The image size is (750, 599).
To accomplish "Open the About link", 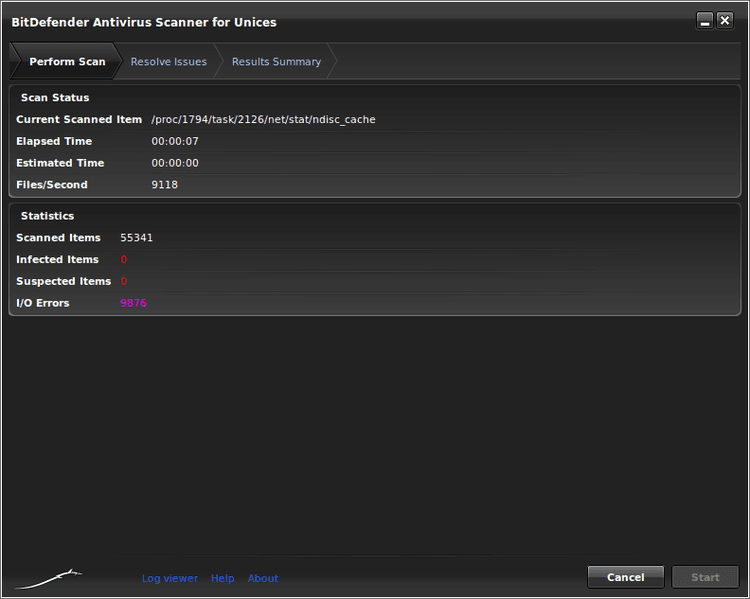I will (x=263, y=578).
